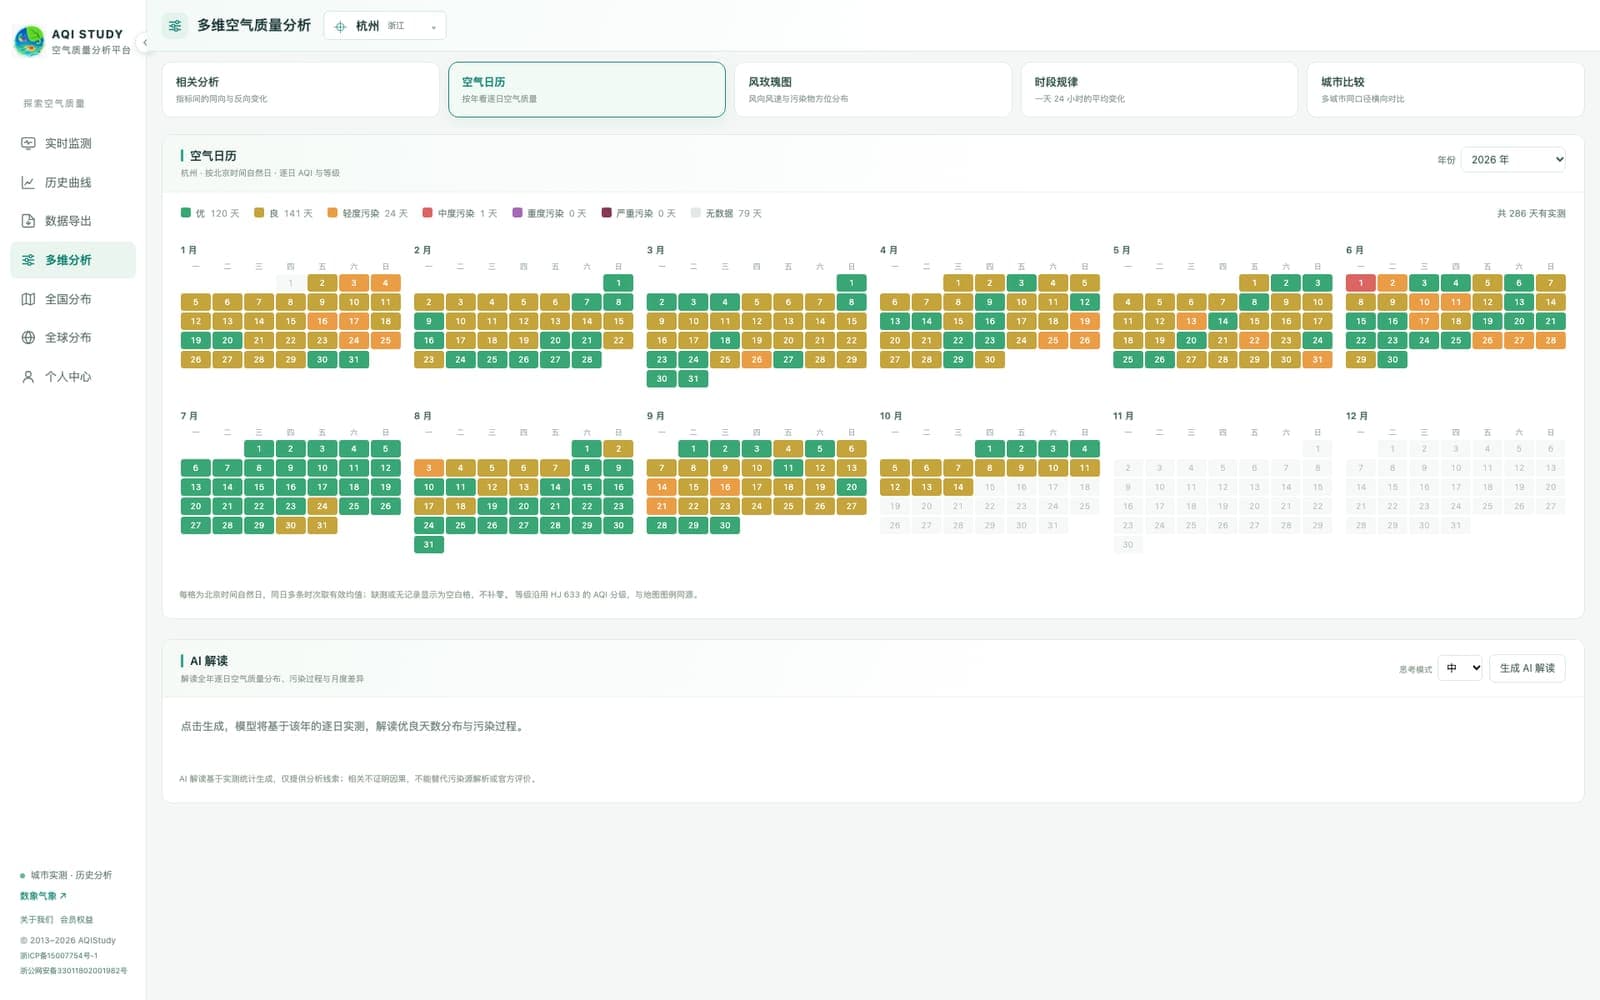The width and height of the screenshot is (1600, 1000).
Task: Click the 历史曲线 chart icon
Action: pos(28,182)
